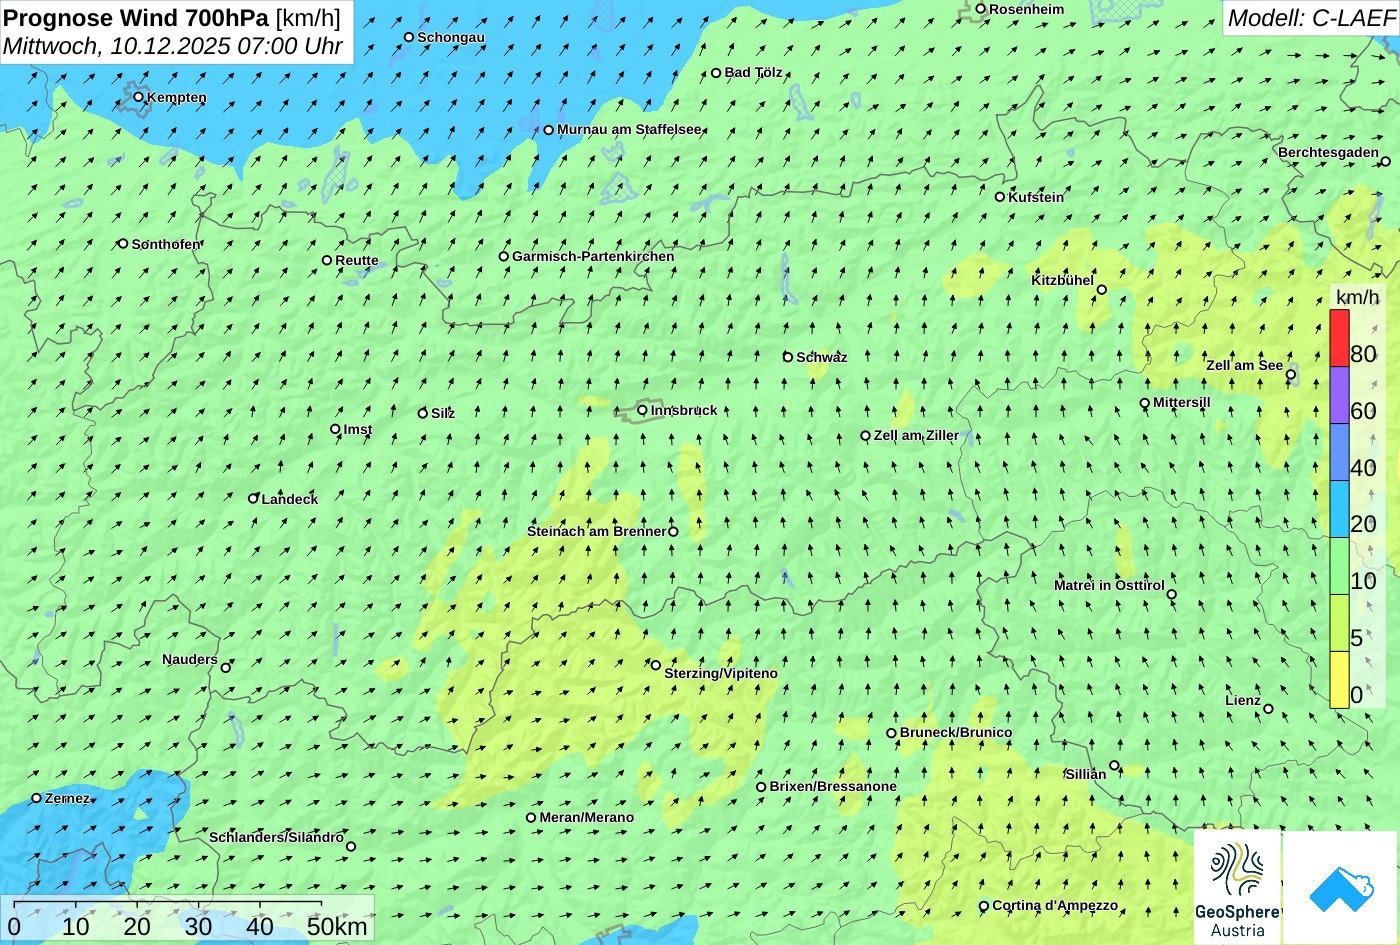Click the 'Murnau am Staffelsee' label
This screenshot has width=1400, height=945.
(x=629, y=129)
